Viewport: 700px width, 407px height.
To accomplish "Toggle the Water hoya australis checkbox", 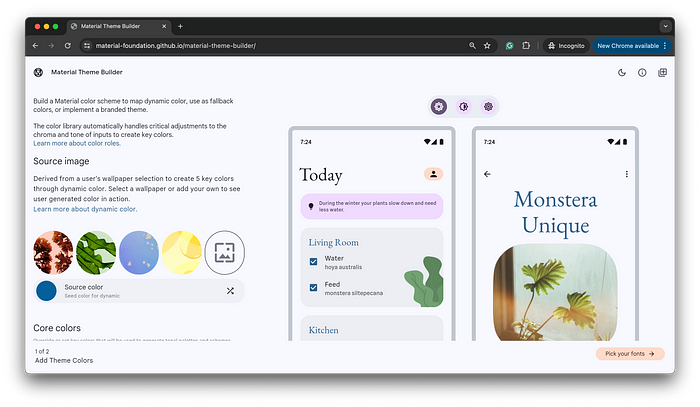I will [x=313, y=262].
